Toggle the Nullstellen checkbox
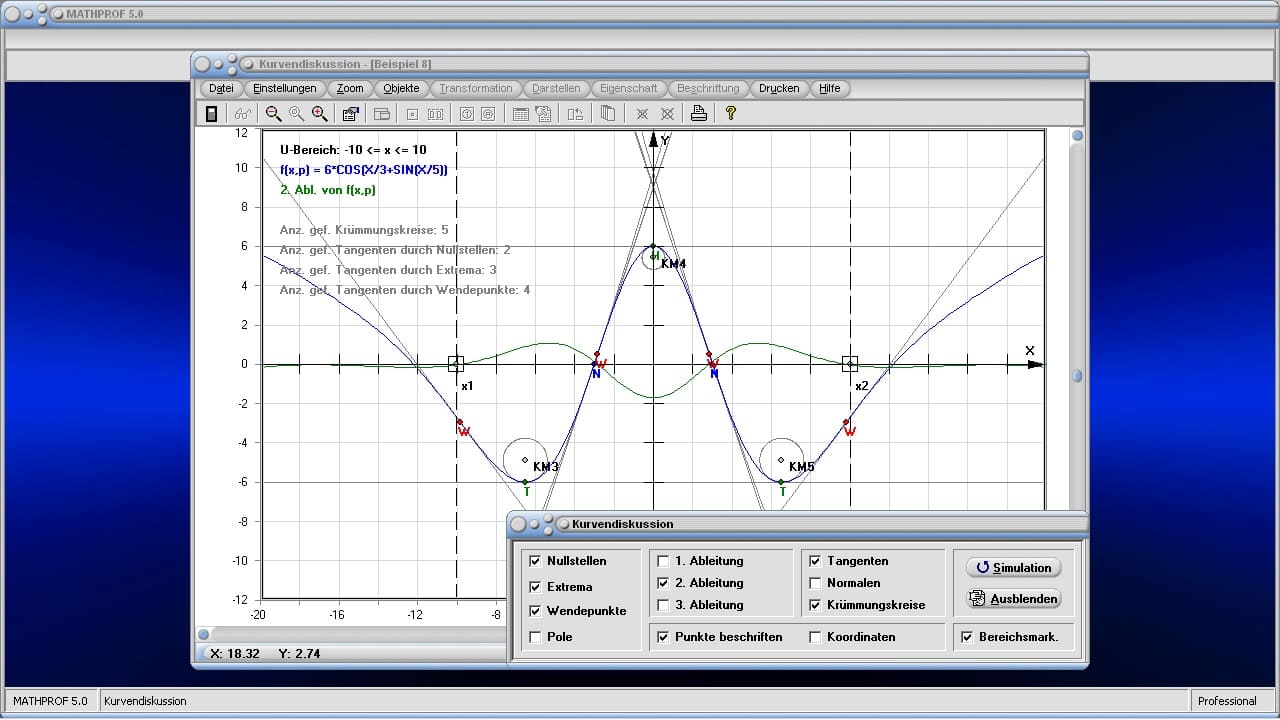This screenshot has height=720, width=1280. click(x=535, y=561)
